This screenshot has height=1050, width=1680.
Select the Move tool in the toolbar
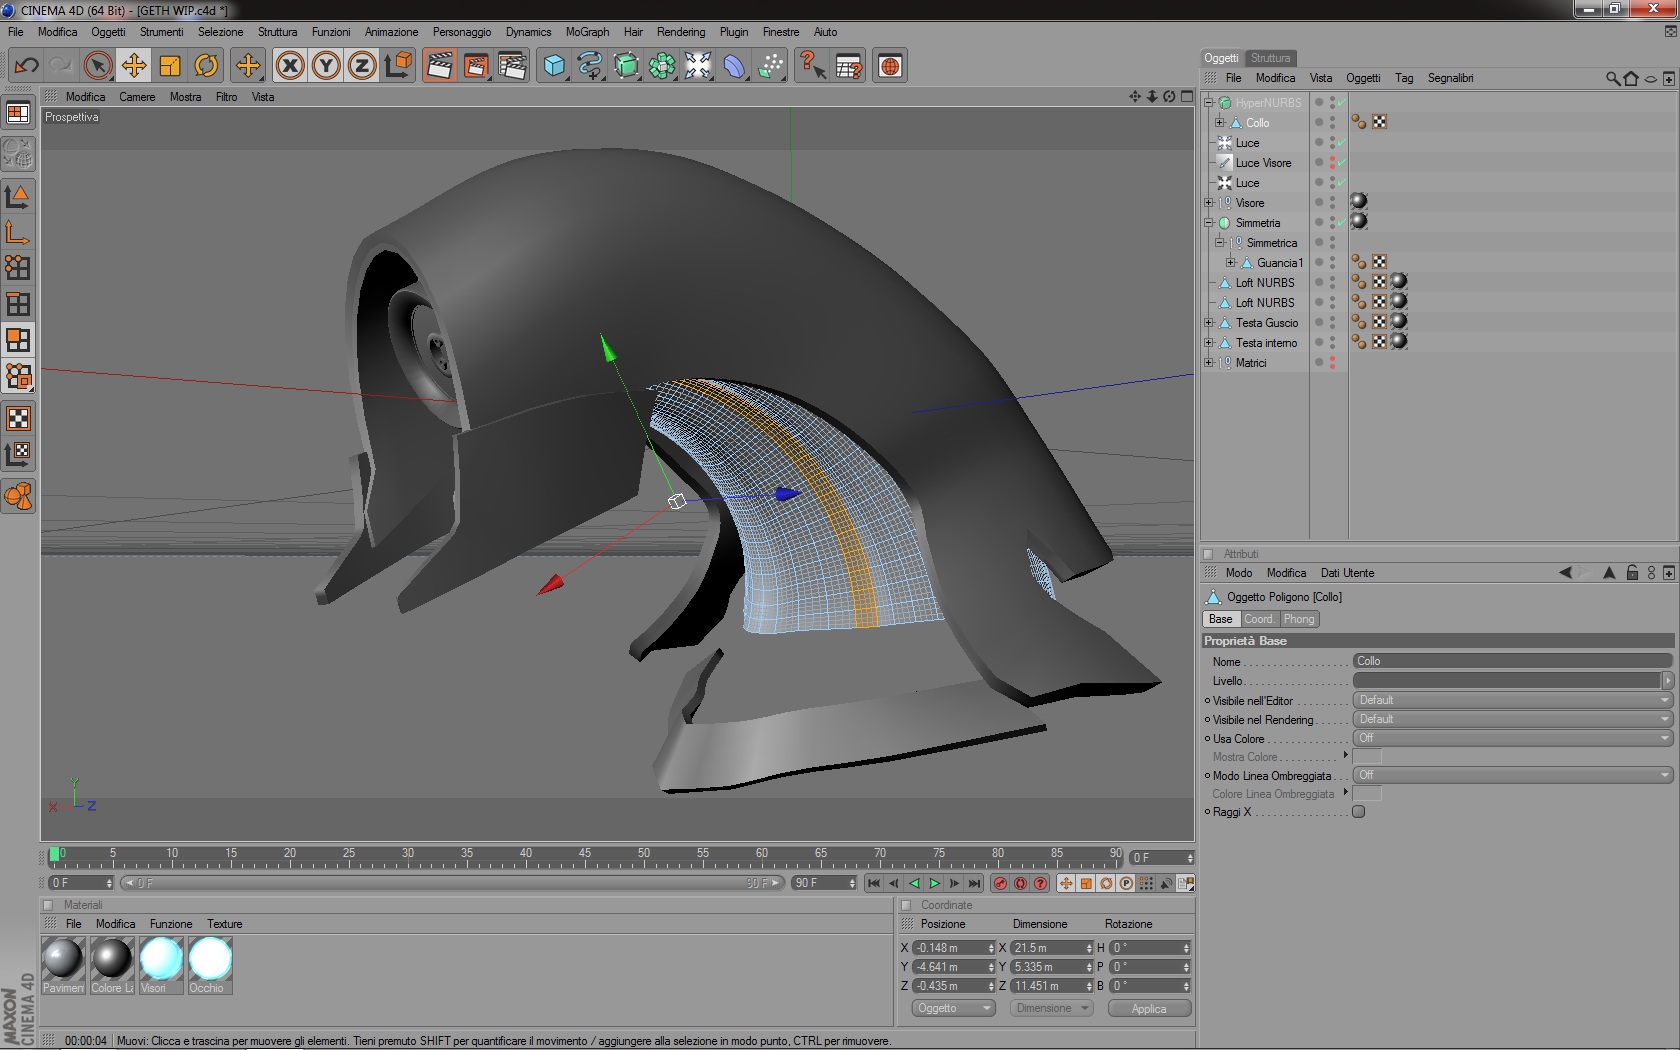click(x=134, y=66)
